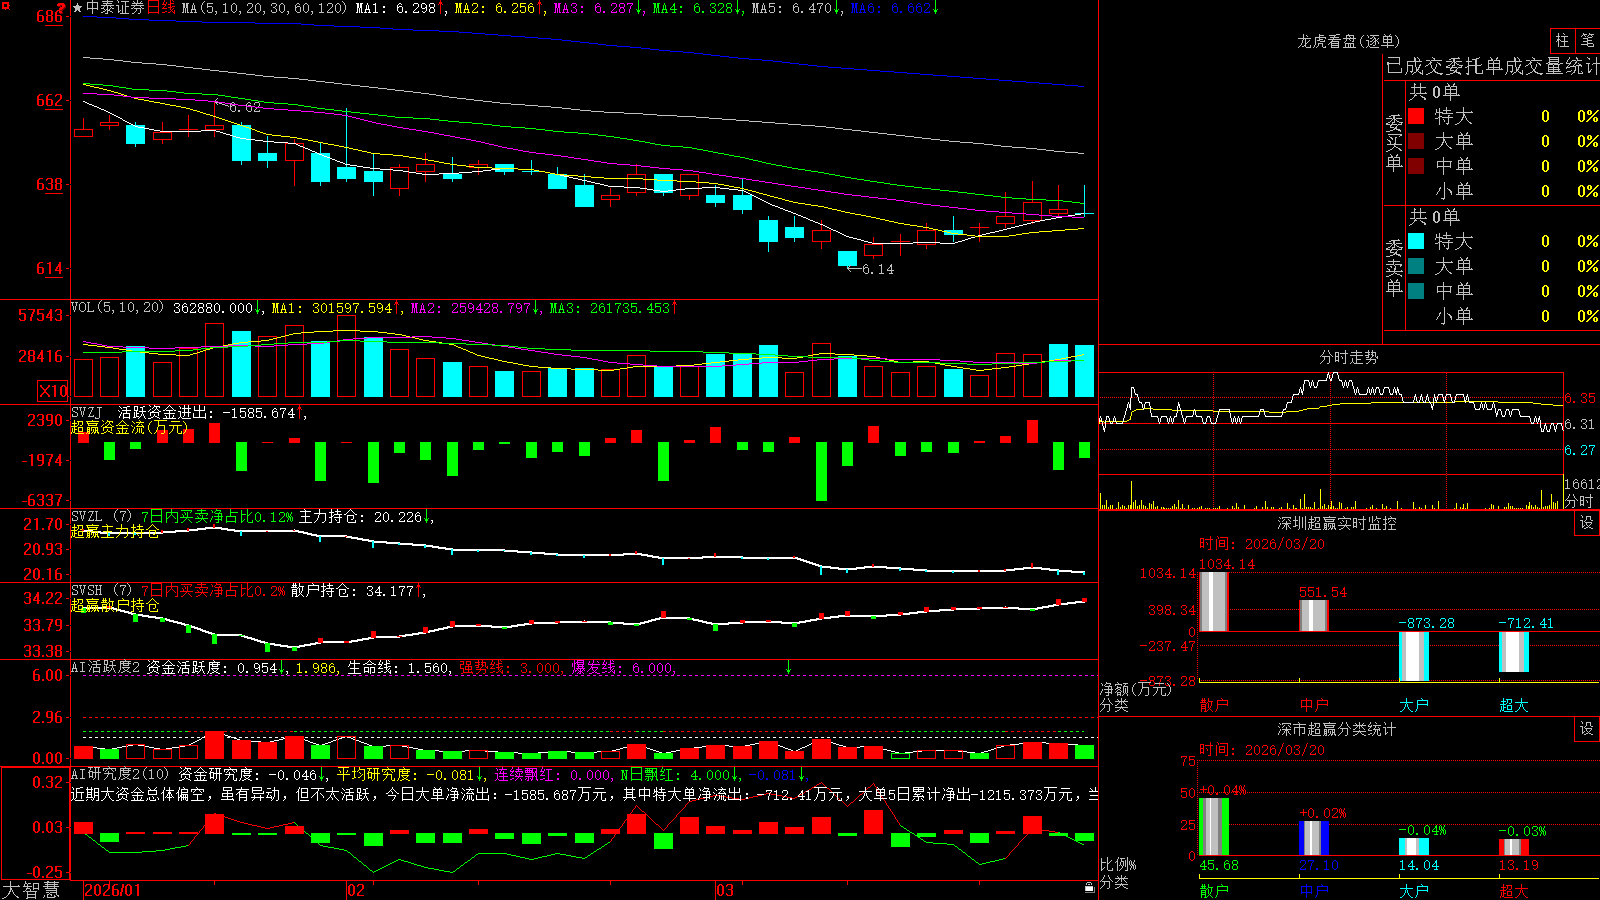Open the VOL(5,10,20) indicator parameters
1600x900 pixels.
[118, 307]
